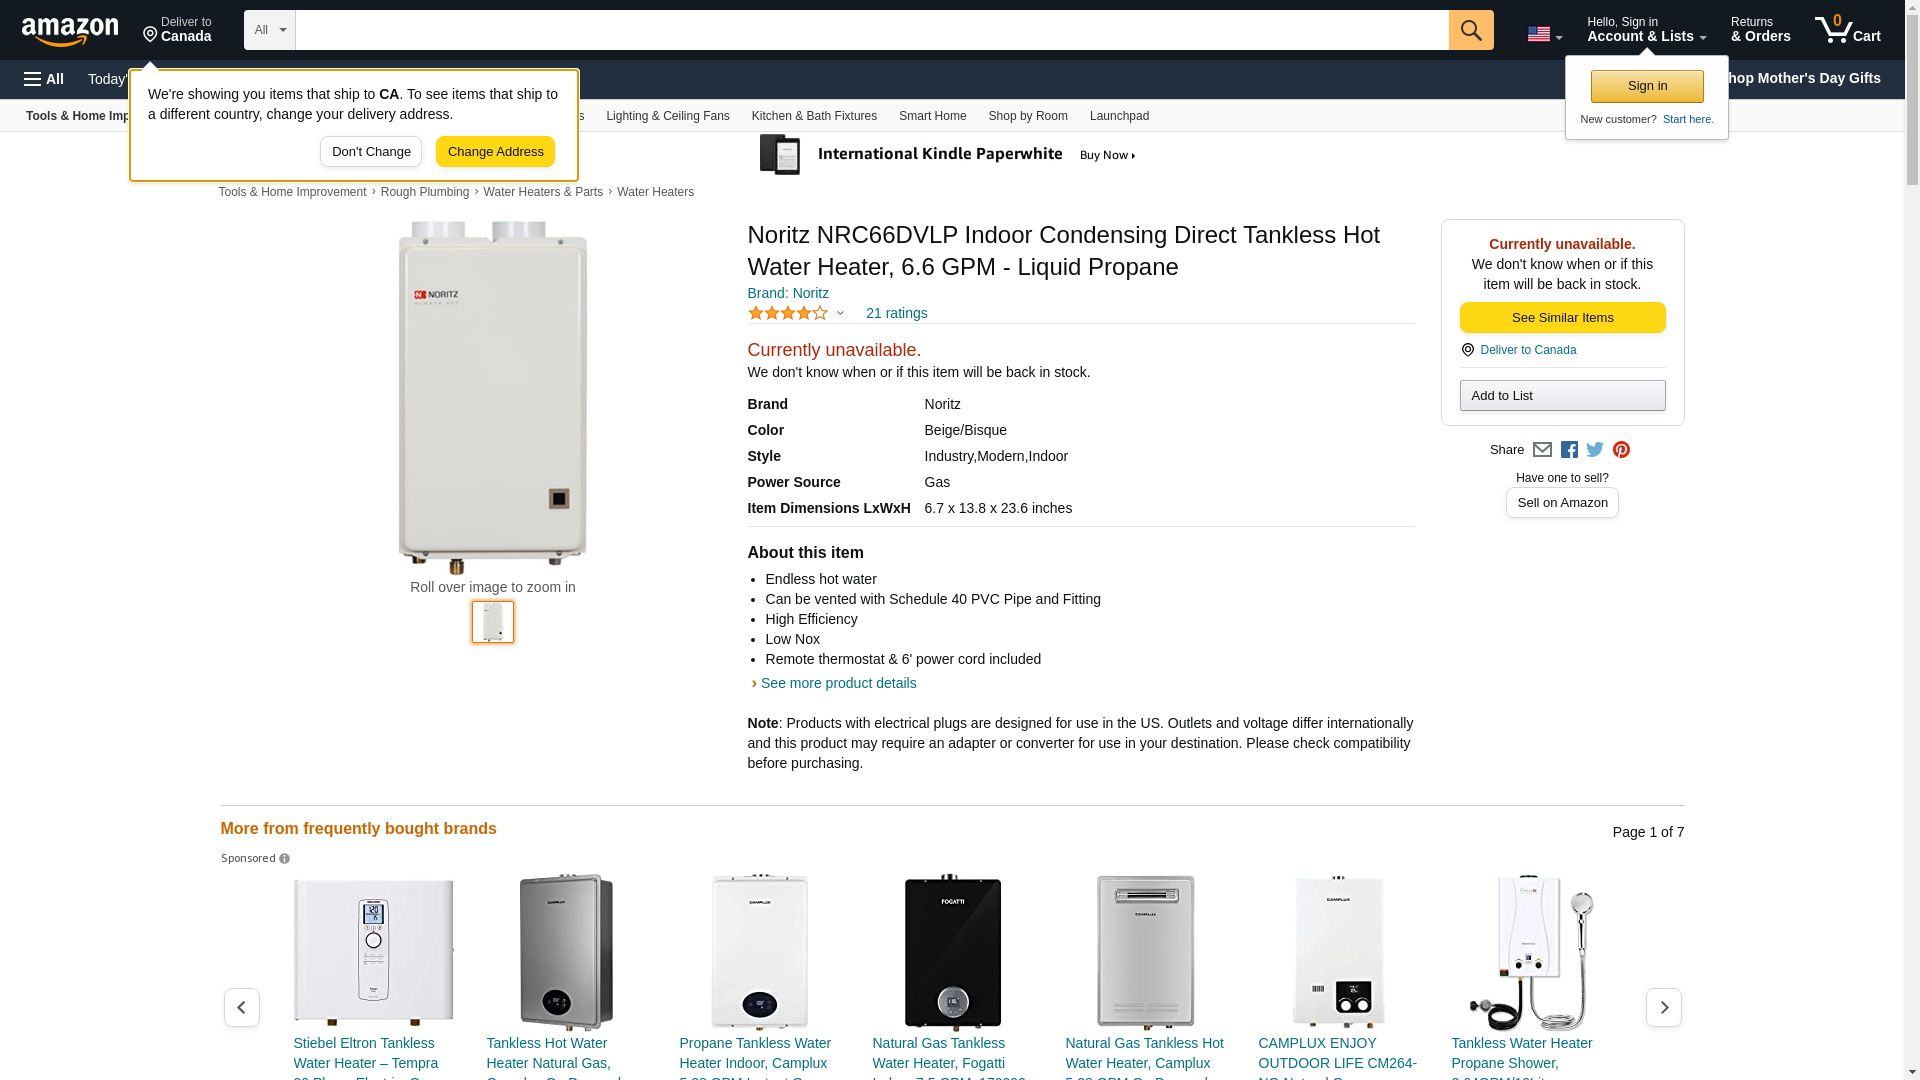Open Smart Home category
Screen dimensions: 1920x1080
[932, 116]
